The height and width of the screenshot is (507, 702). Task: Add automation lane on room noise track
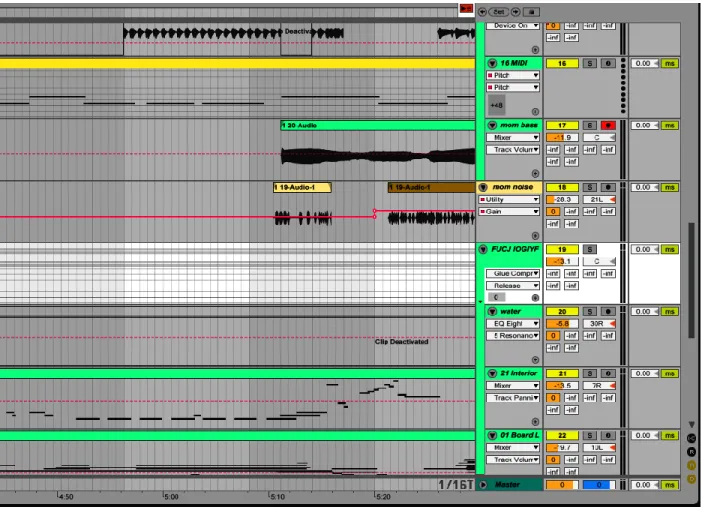[535, 236]
